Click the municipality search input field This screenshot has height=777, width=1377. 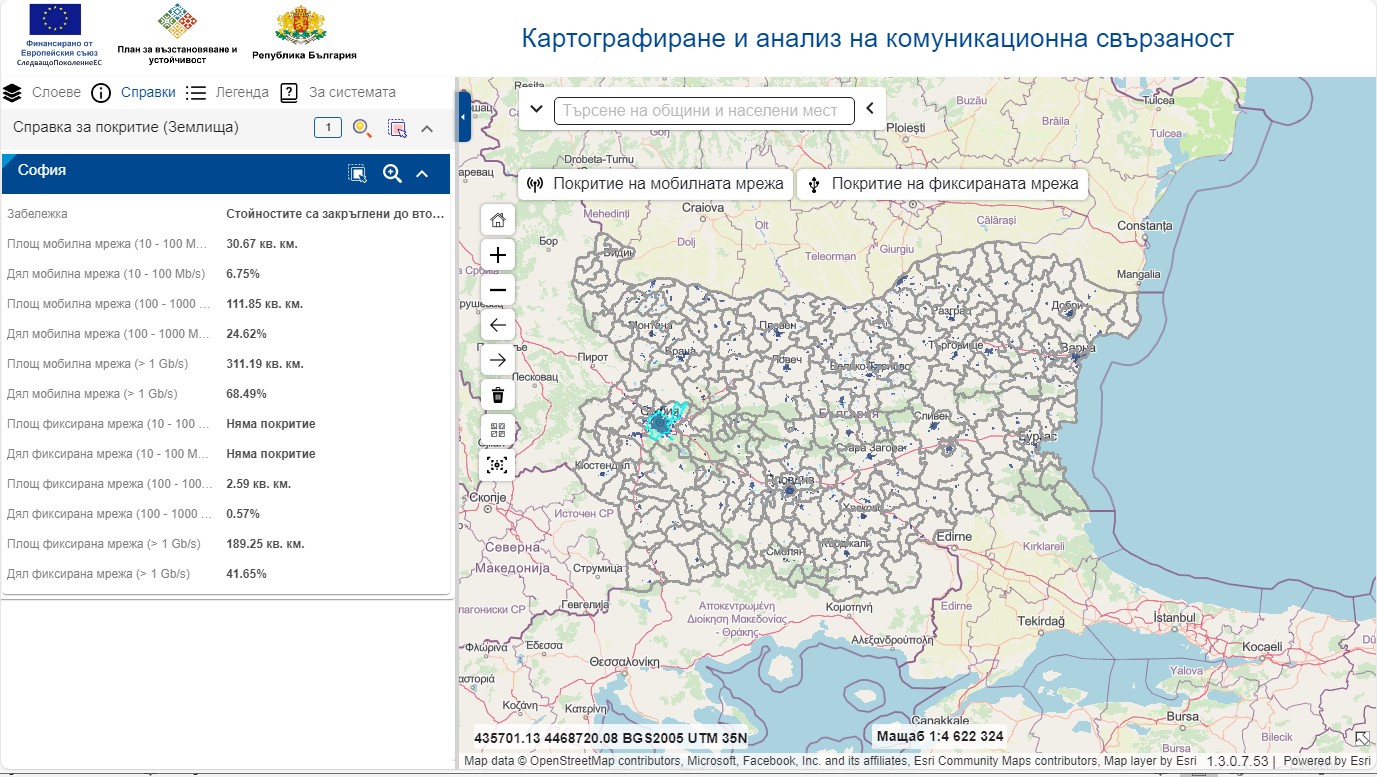coord(704,110)
